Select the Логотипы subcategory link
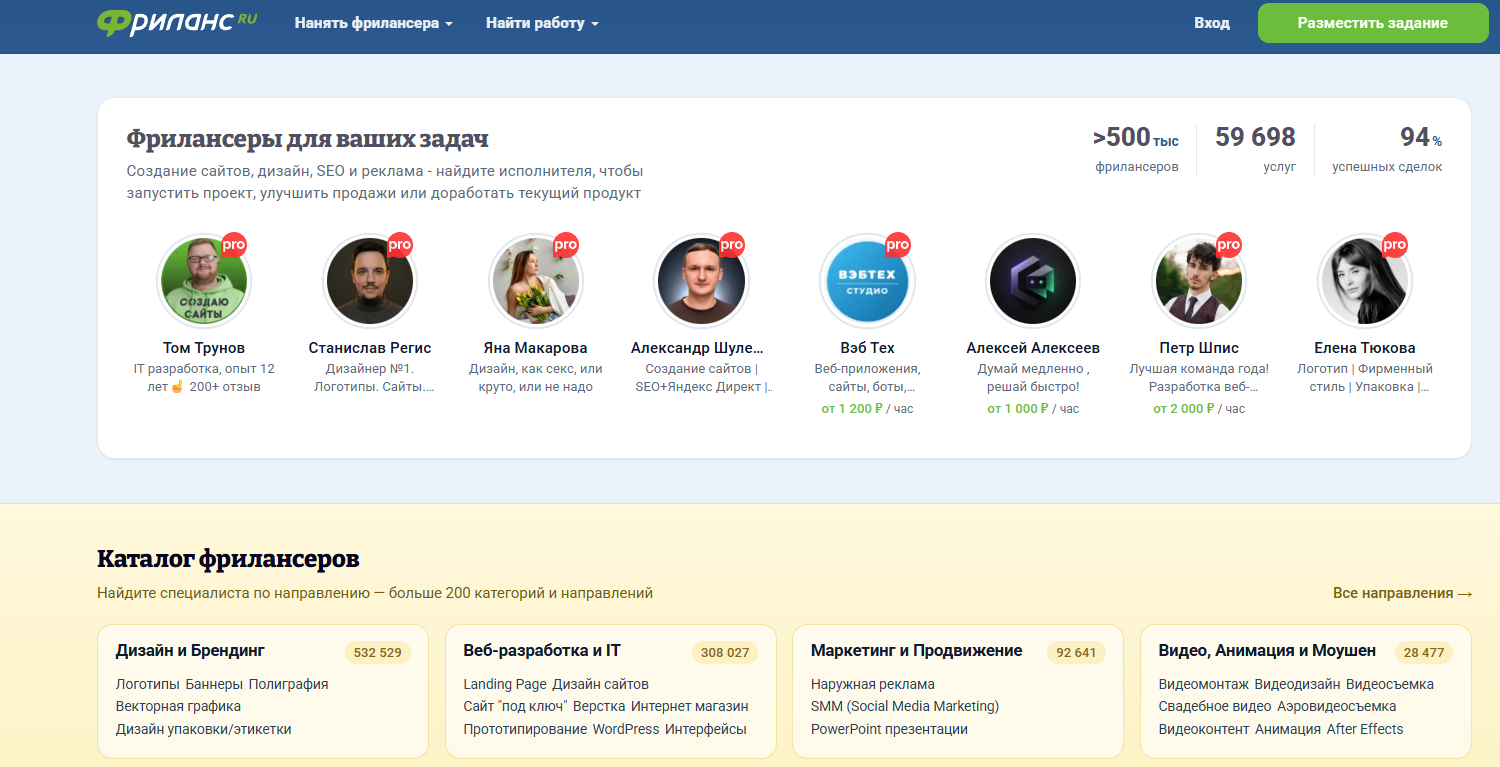The image size is (1500, 767). click(148, 685)
